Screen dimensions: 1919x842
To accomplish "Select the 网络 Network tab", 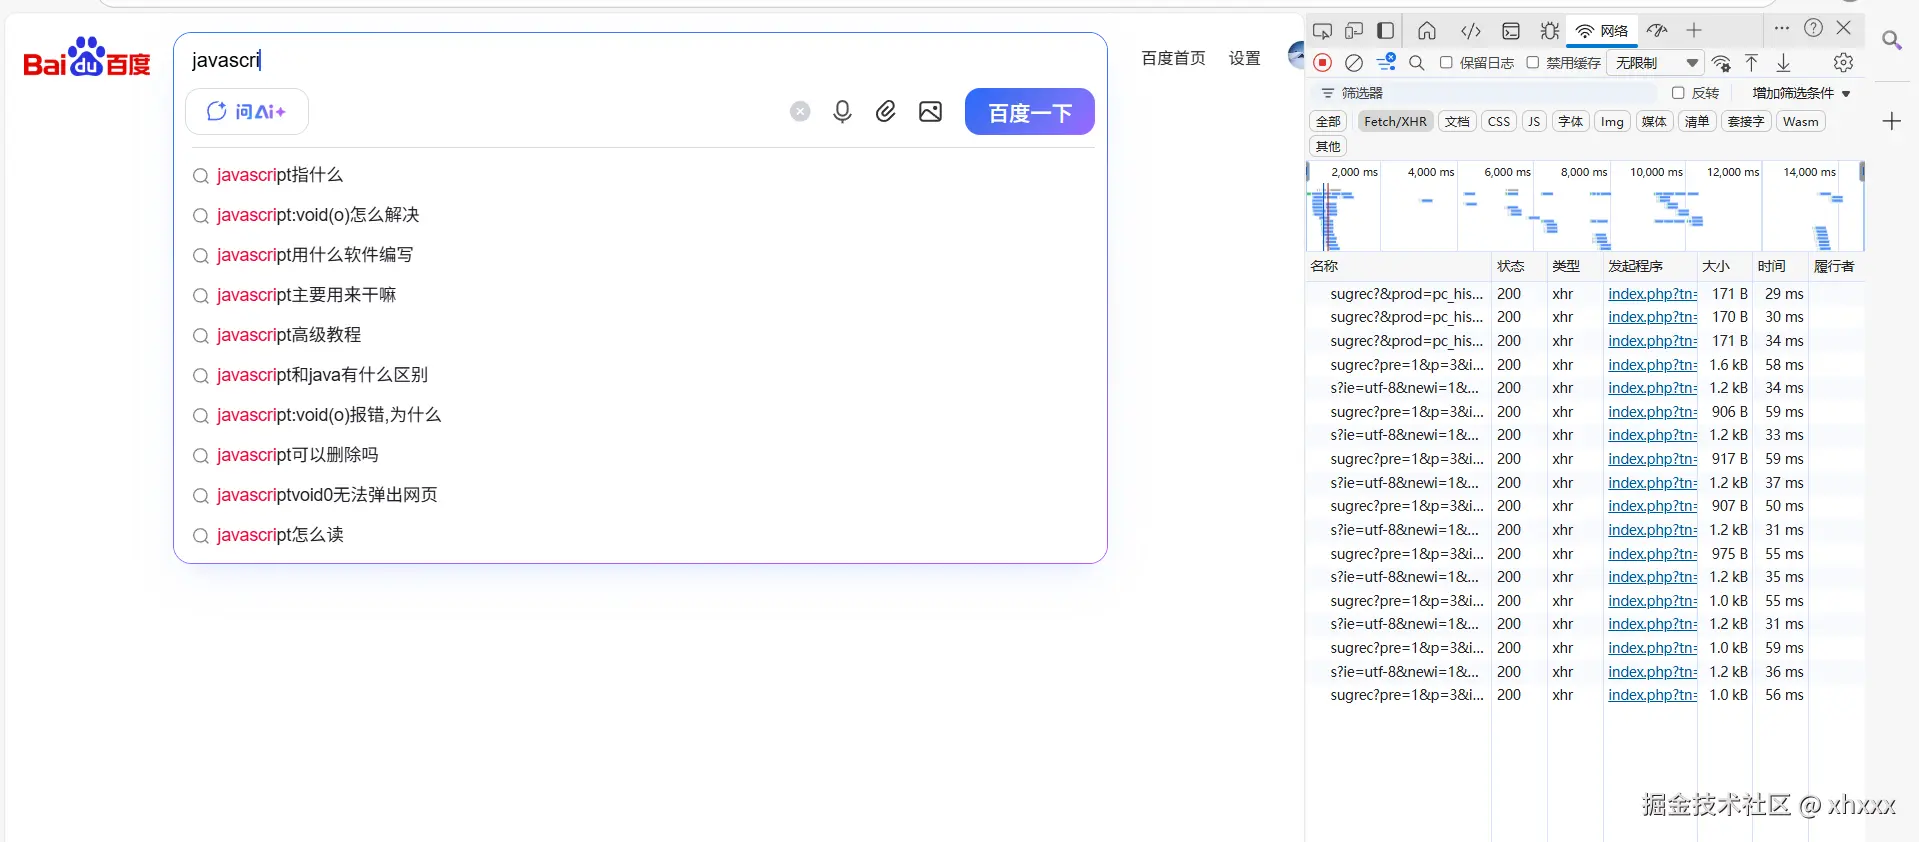I will click(1602, 31).
